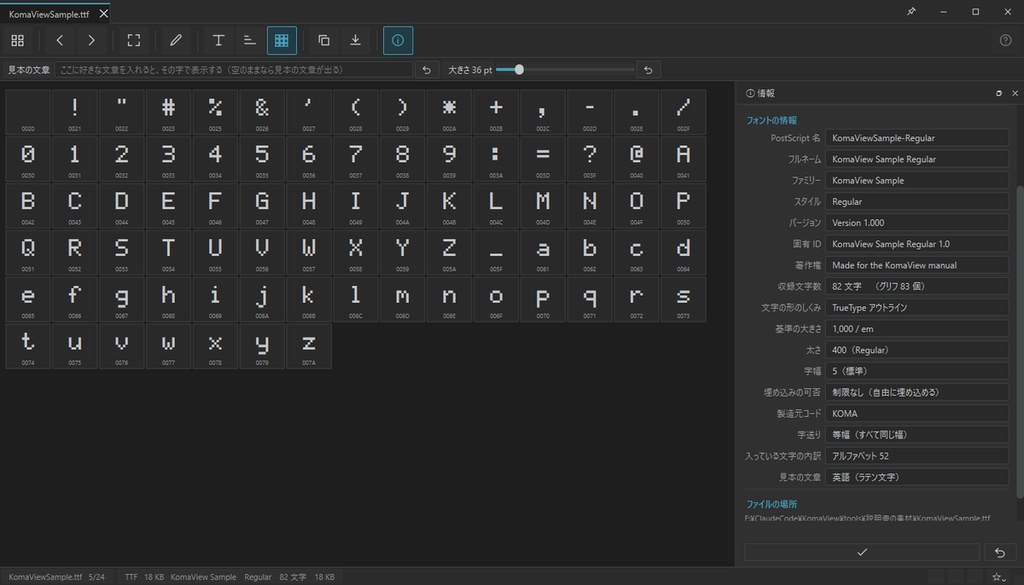The width and height of the screenshot is (1024, 585).
Task: Reset the size slider to default
Action: [648, 70]
